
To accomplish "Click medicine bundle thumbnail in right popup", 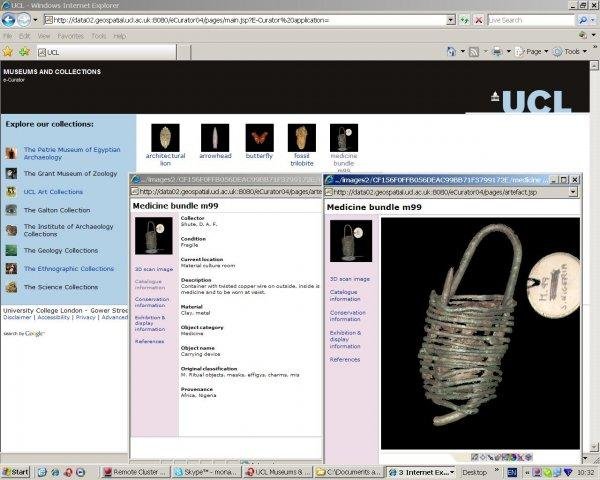I will tap(351, 241).
